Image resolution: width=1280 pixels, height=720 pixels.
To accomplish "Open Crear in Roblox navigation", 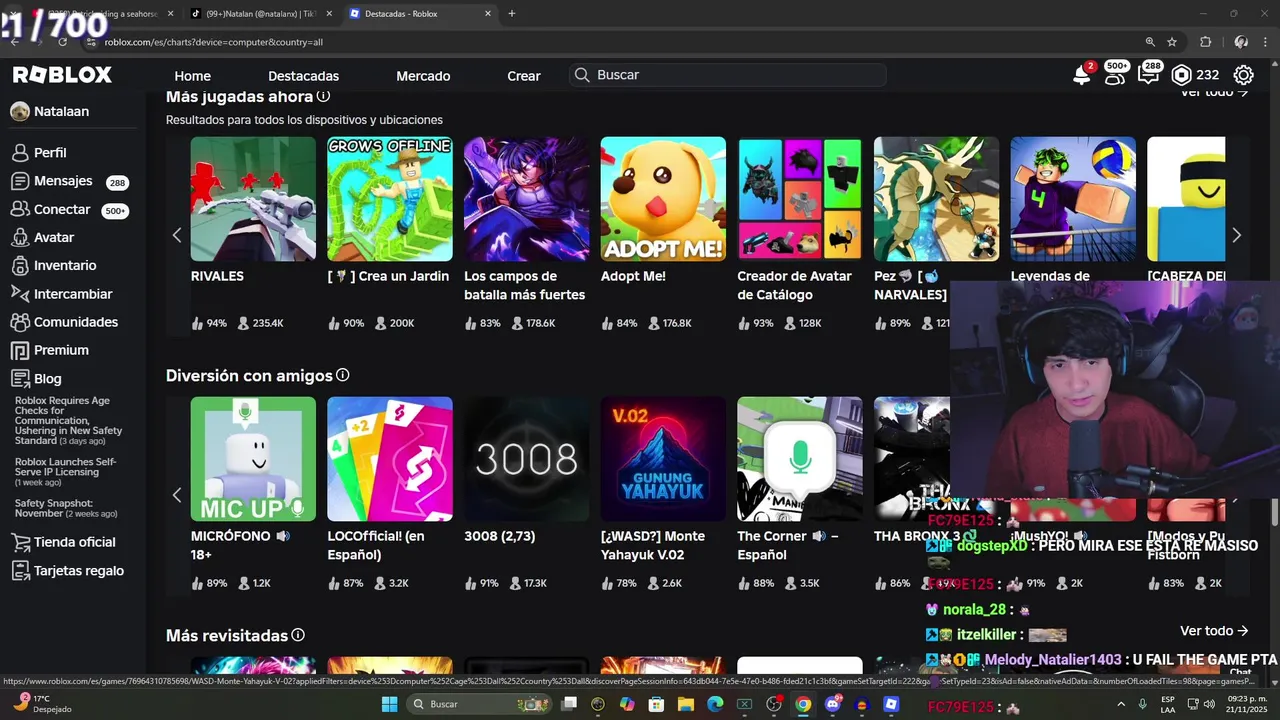I will tap(523, 76).
